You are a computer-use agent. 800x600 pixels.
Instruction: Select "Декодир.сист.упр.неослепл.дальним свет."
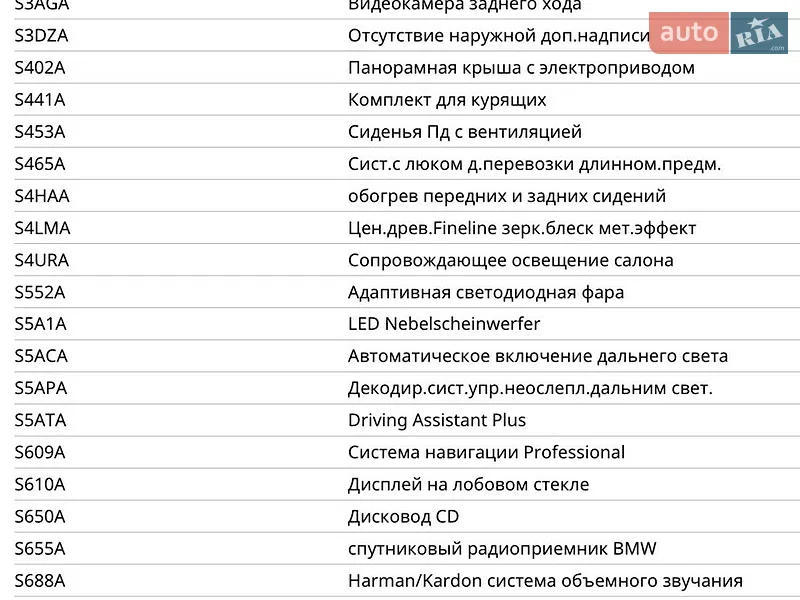[x=530, y=388]
